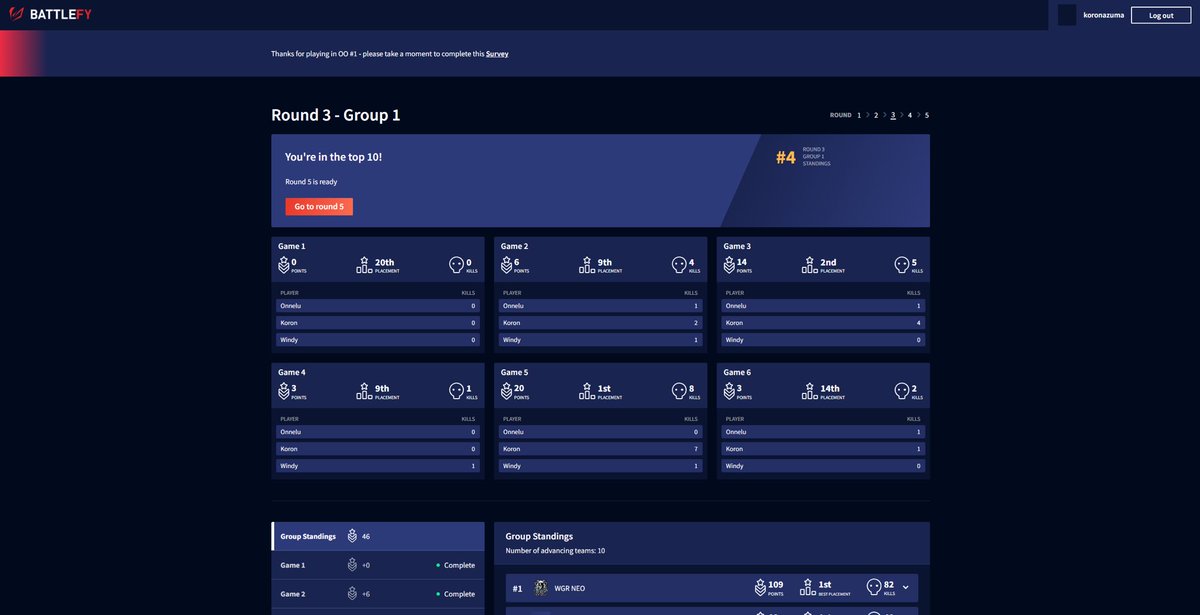1200x615 pixels.
Task: Select Koron row in Game 5
Action: 601,449
